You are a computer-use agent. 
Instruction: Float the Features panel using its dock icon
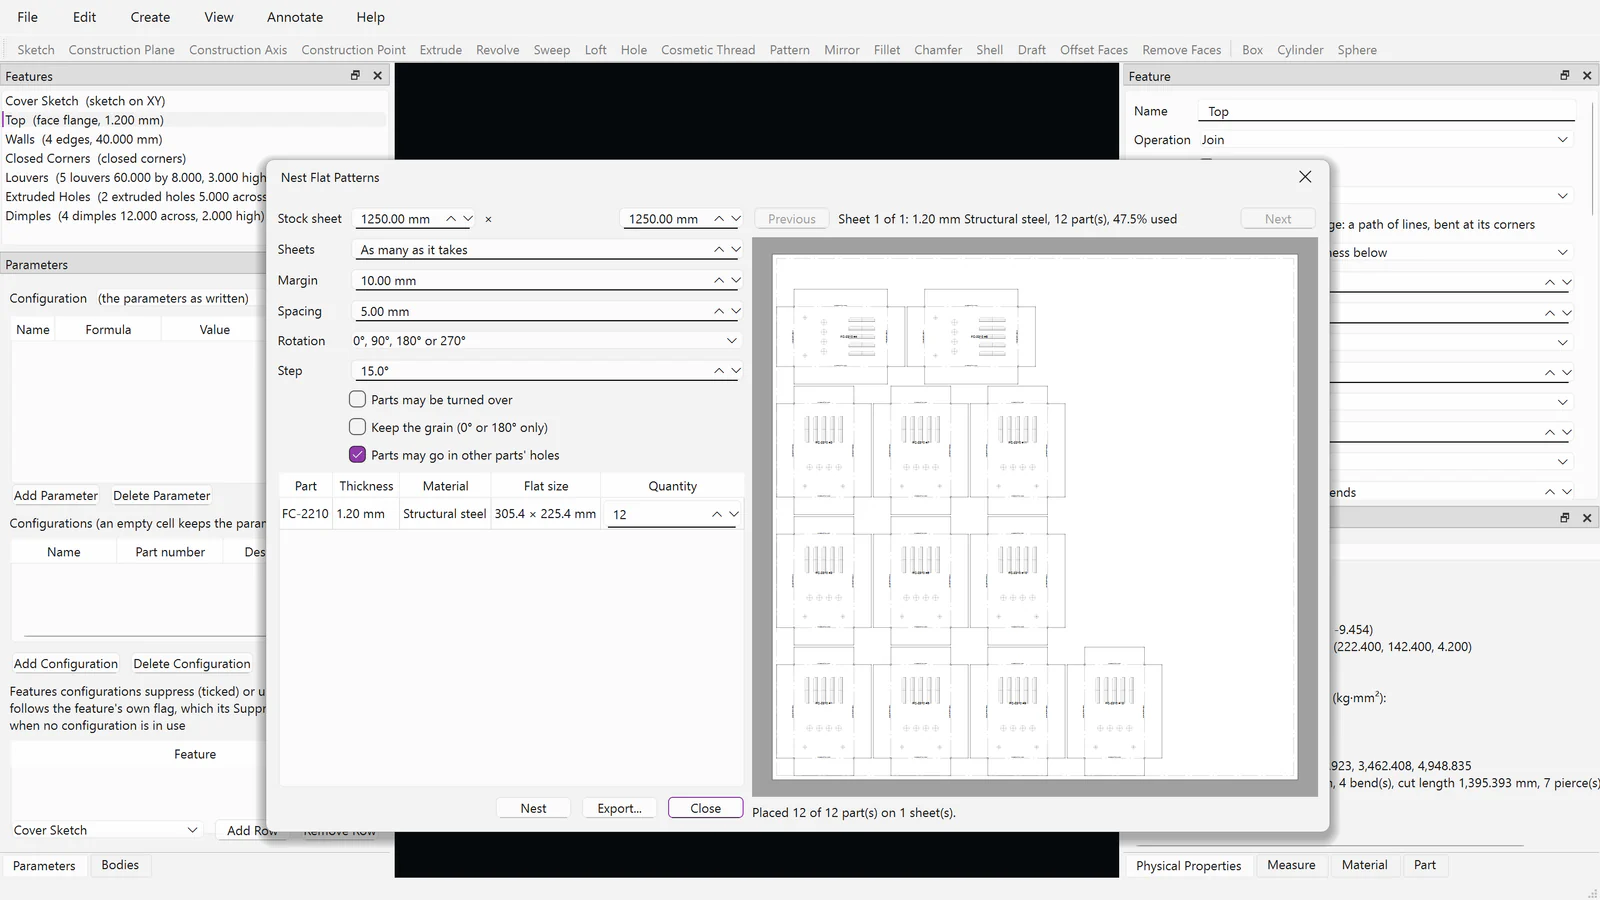coord(355,75)
